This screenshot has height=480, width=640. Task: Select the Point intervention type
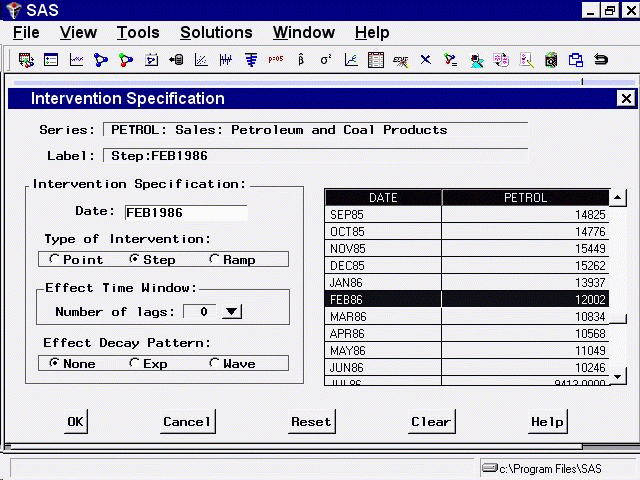(x=76, y=259)
